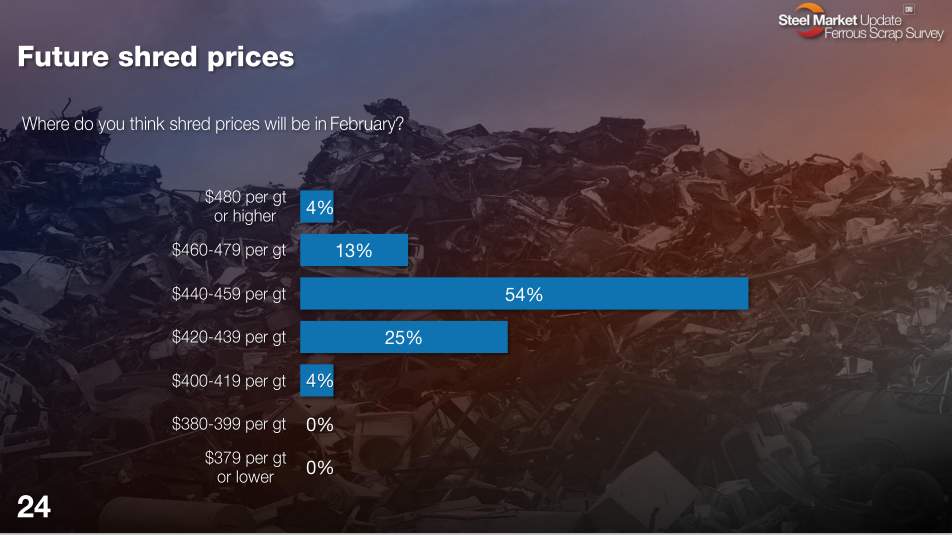The image size is (952, 535).
Task: Click the 0% value for $380-399
Action: click(x=320, y=424)
